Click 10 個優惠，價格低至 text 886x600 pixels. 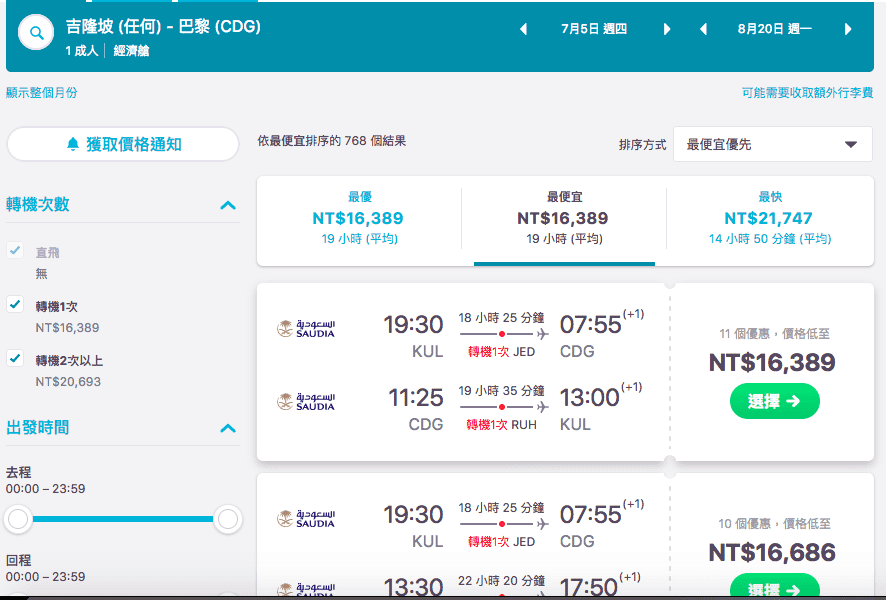pos(774,524)
